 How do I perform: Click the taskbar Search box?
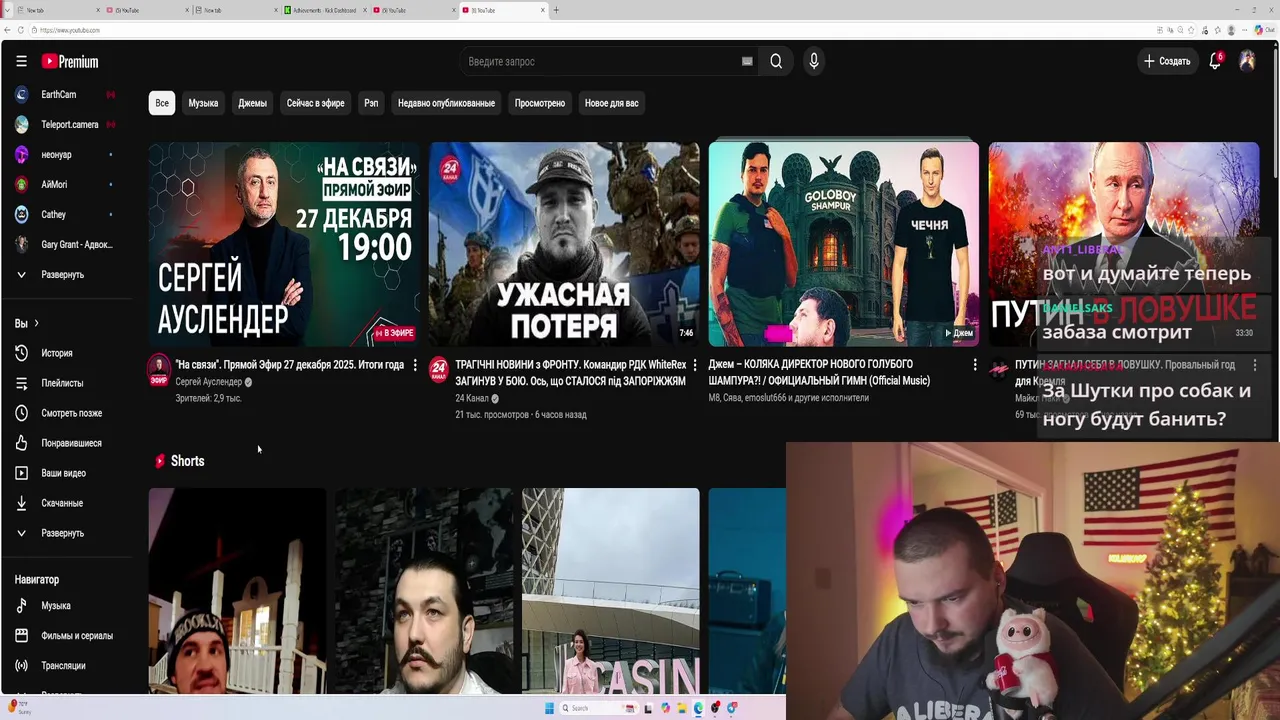[x=599, y=708]
